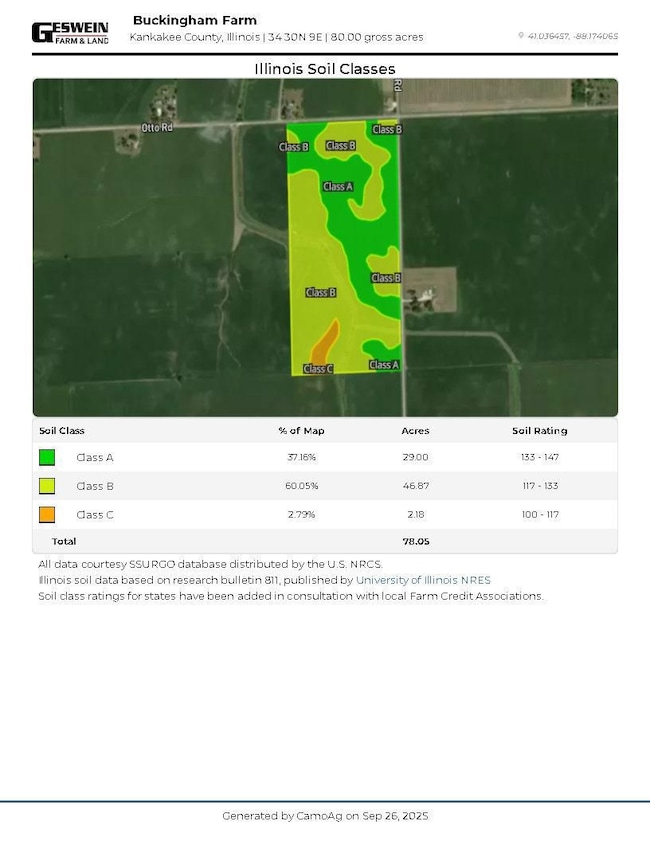Click the 37.16% value in Class A row
The image size is (650, 841).
click(301, 458)
